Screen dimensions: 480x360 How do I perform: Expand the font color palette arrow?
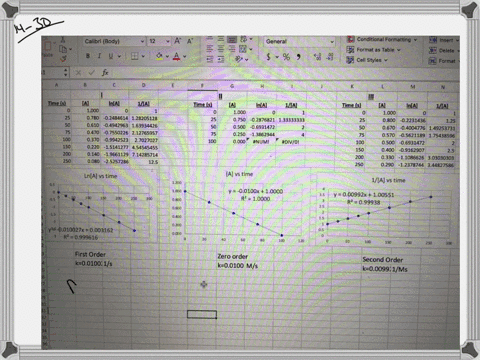185,57
